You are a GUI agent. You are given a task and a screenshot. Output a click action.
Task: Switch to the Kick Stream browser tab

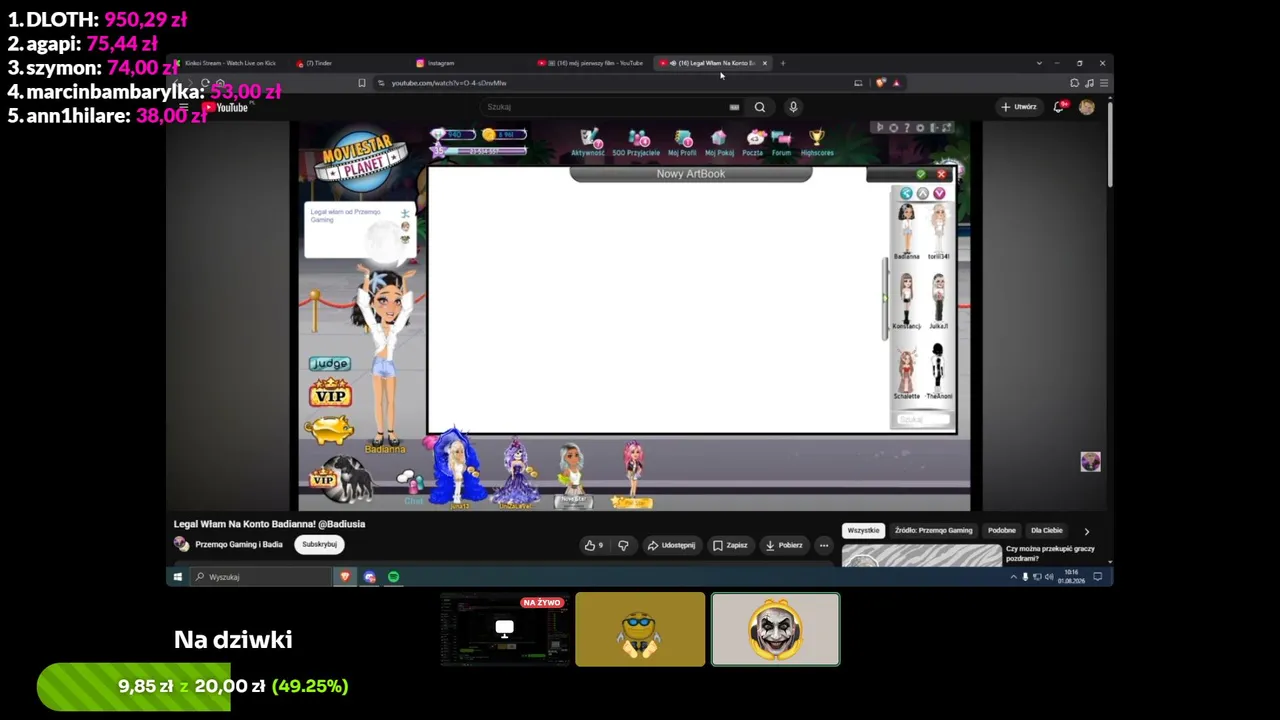pyautogui.click(x=230, y=63)
